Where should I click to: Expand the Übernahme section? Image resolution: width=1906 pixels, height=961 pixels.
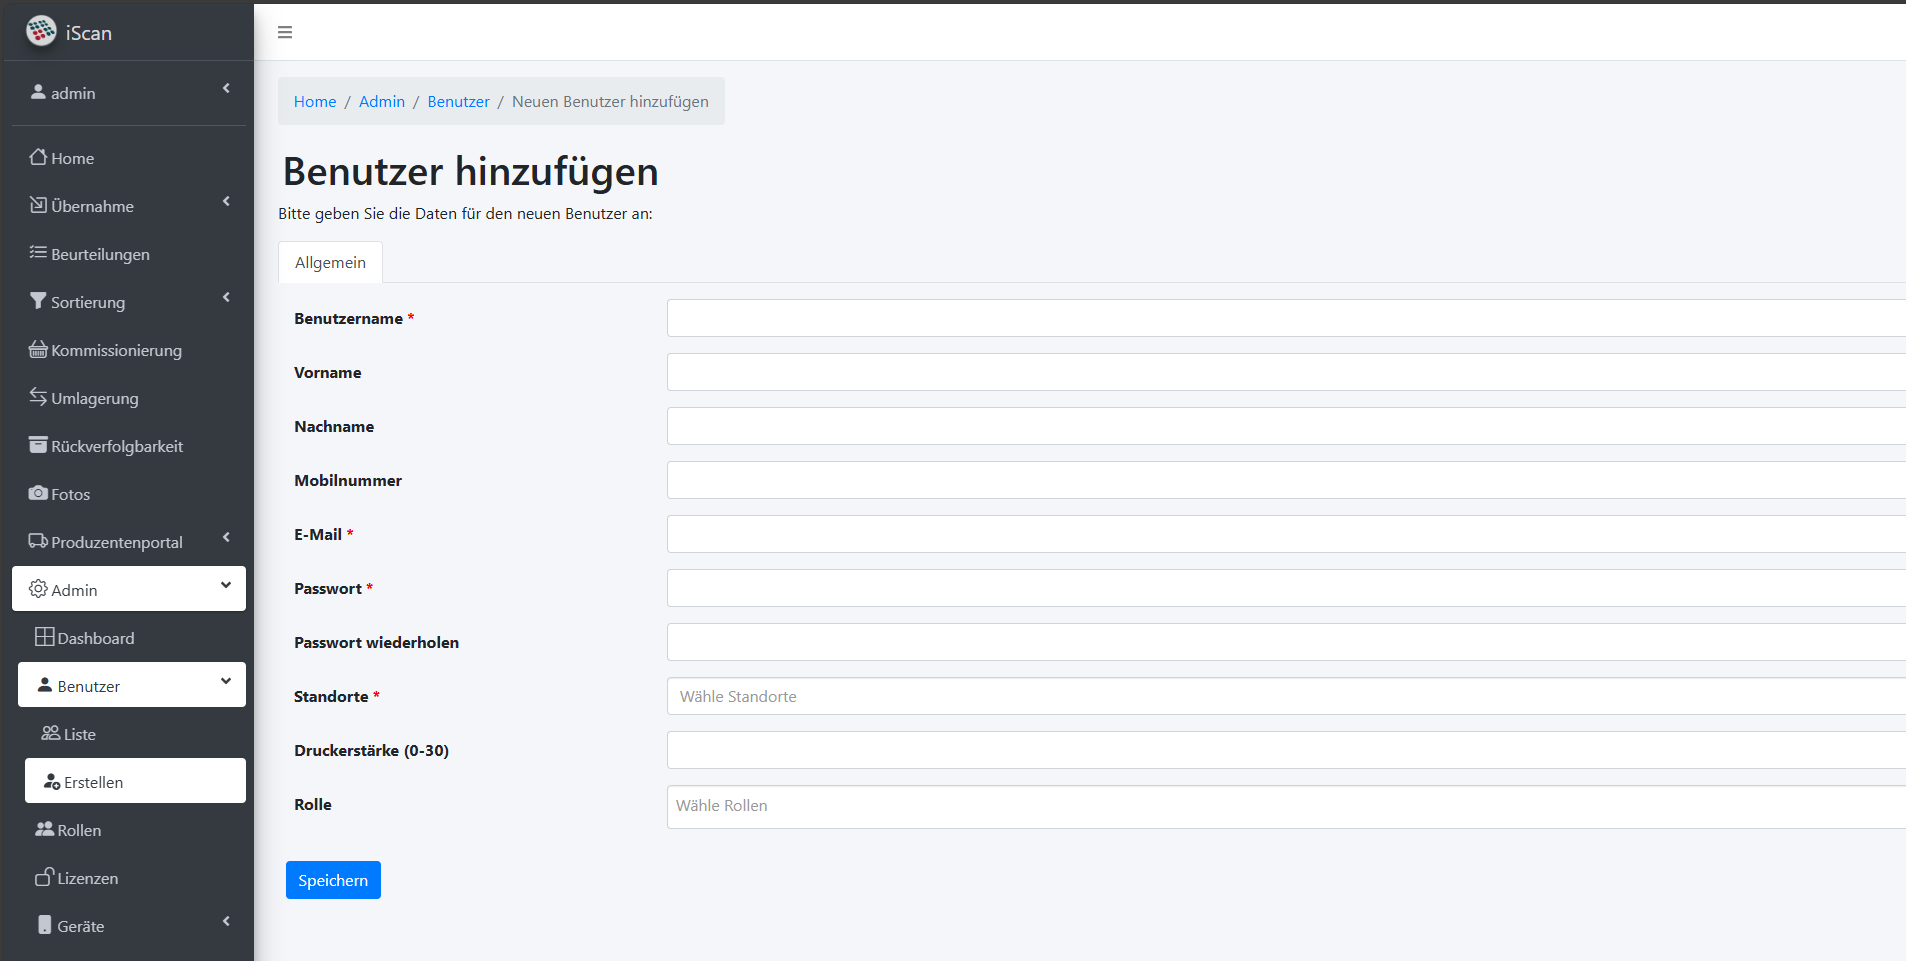[x=226, y=201]
